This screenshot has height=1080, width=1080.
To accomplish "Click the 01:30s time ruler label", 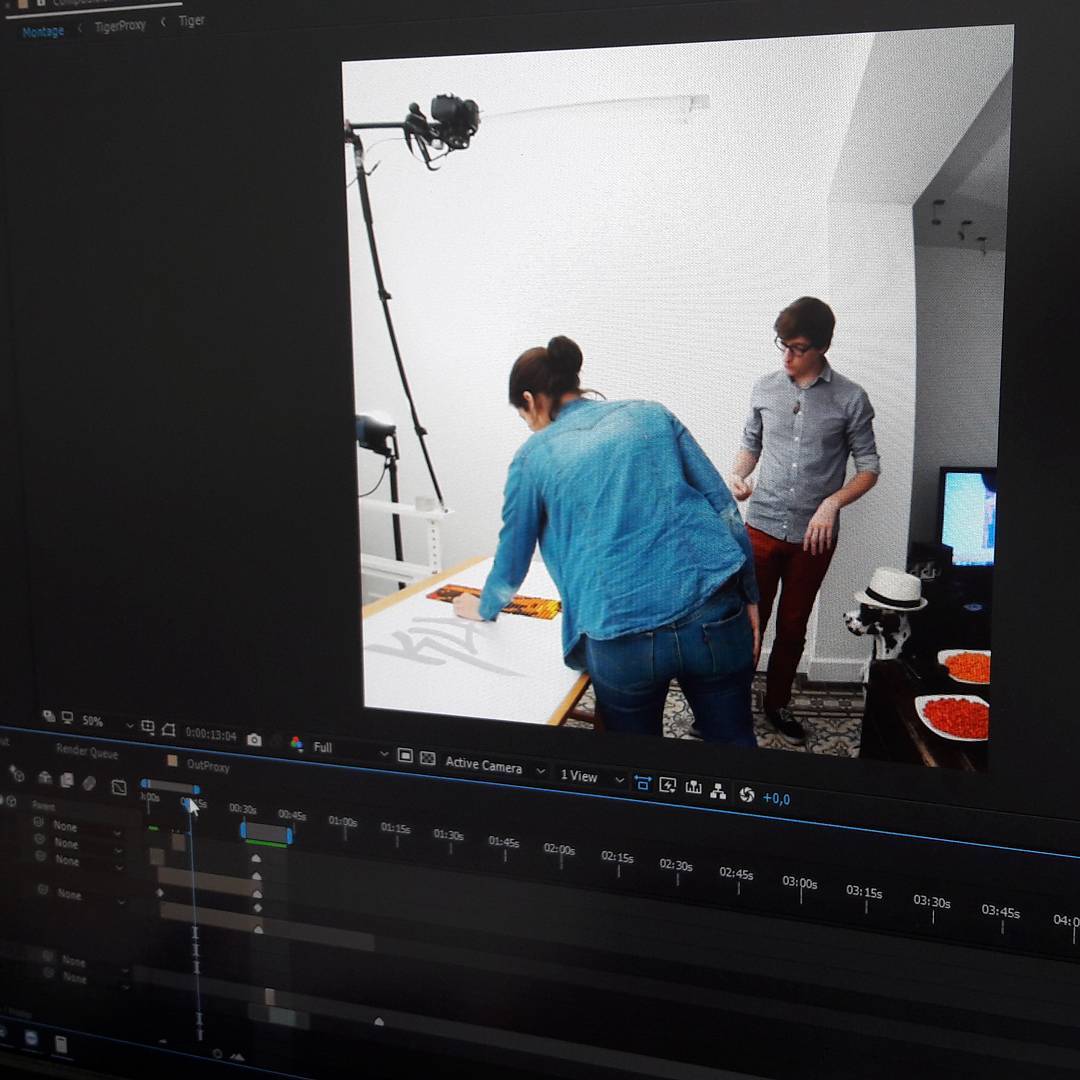I will click(x=448, y=834).
